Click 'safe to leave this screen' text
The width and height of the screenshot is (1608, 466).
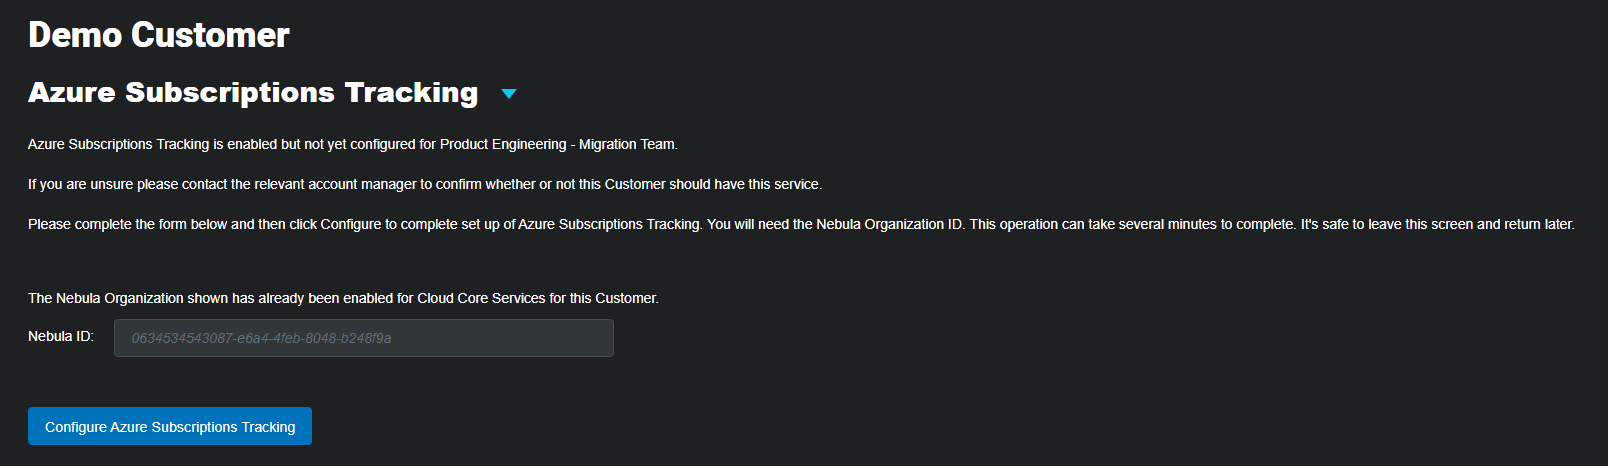point(1398,224)
